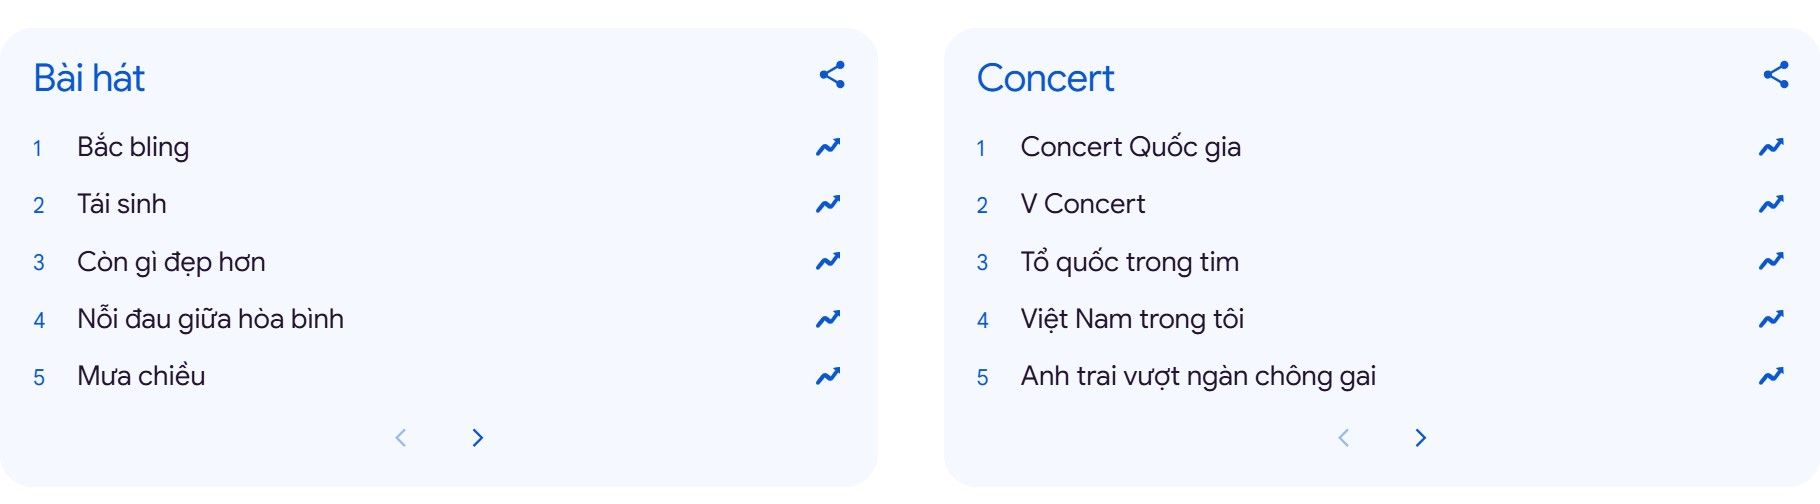Show next page of Concert list
1820x504 pixels.
click(x=1421, y=438)
